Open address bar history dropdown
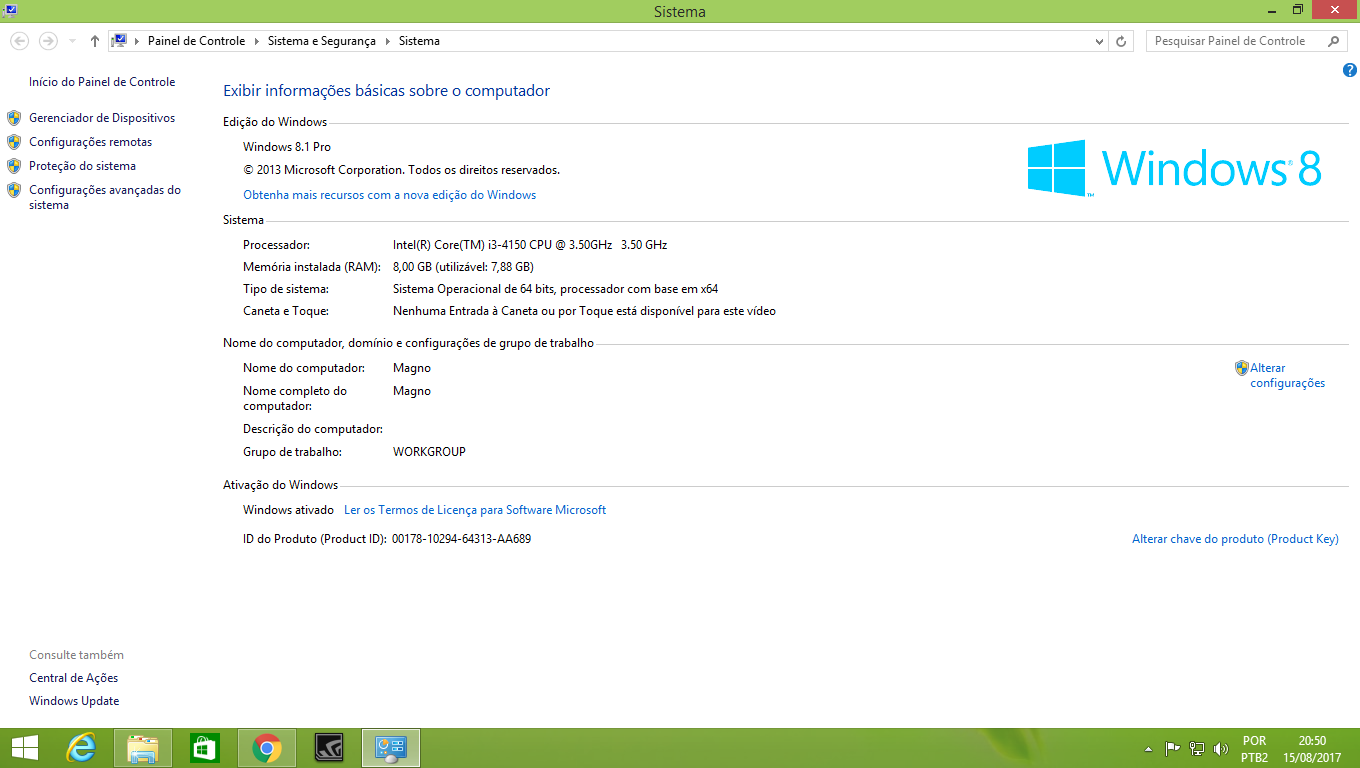 (x=1099, y=41)
